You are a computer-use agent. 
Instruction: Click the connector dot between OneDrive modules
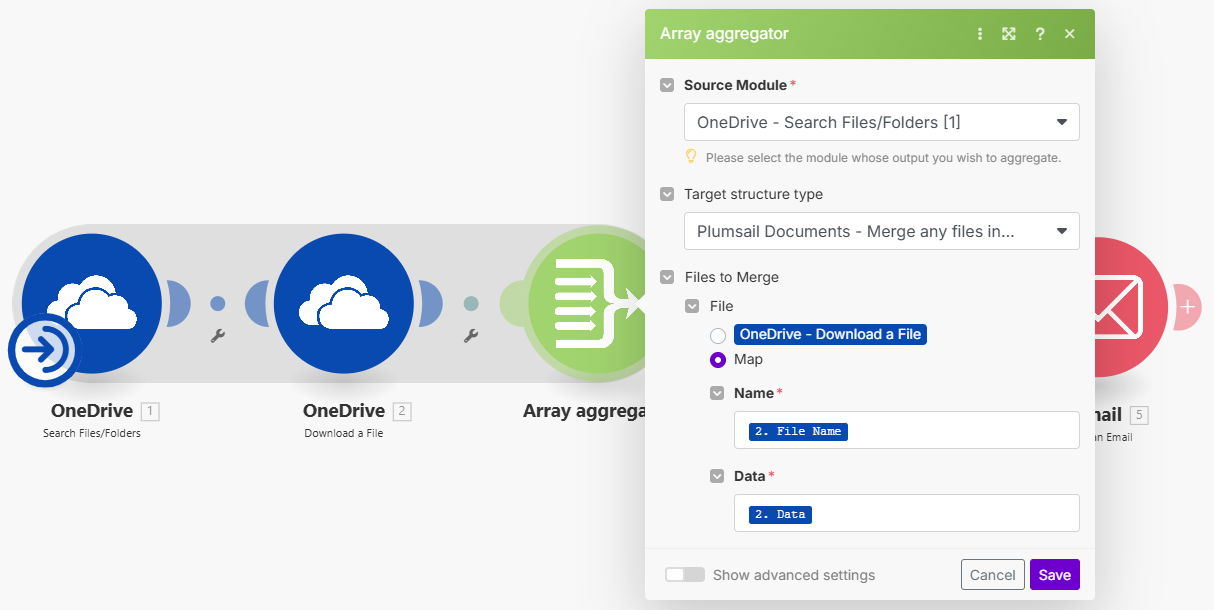(218, 303)
